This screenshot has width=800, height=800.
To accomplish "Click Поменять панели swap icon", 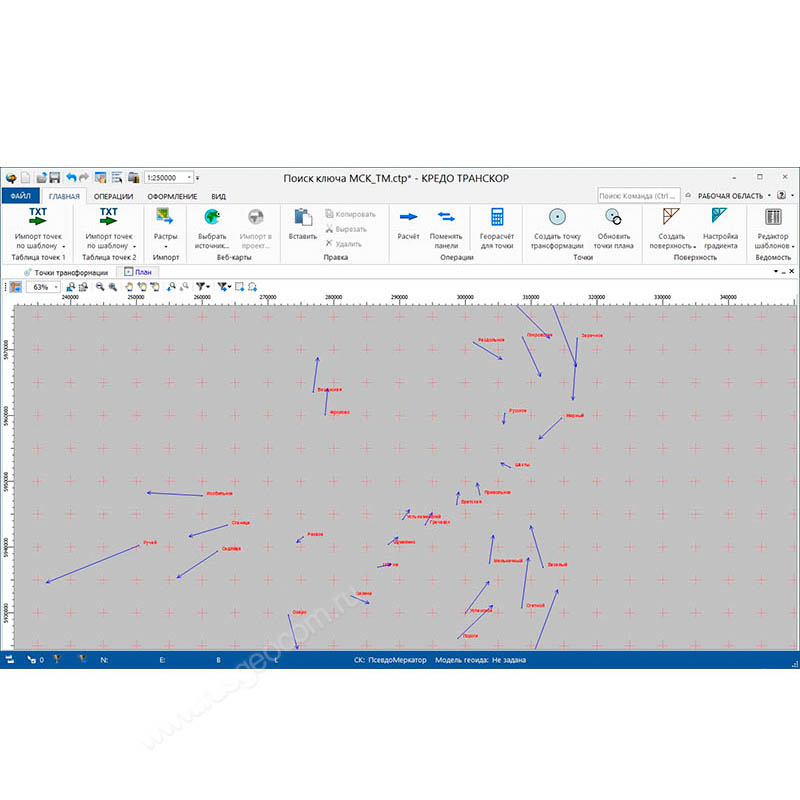I will click(446, 217).
